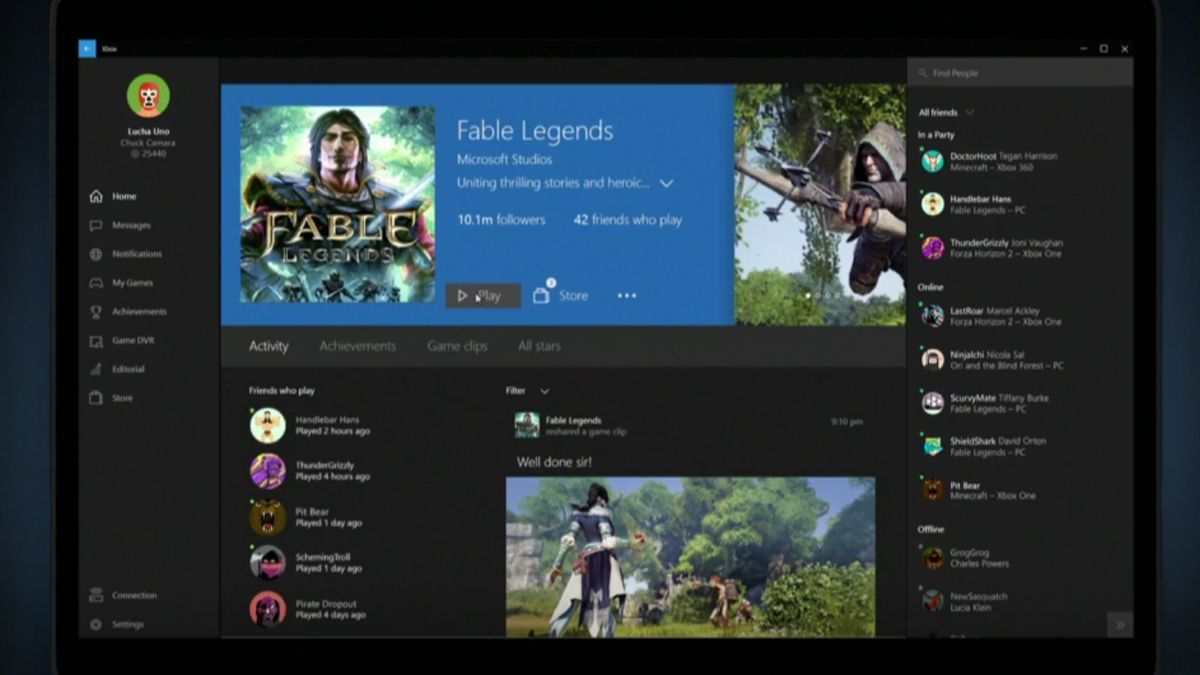Open the Store bag icon in sidebar

click(96, 398)
